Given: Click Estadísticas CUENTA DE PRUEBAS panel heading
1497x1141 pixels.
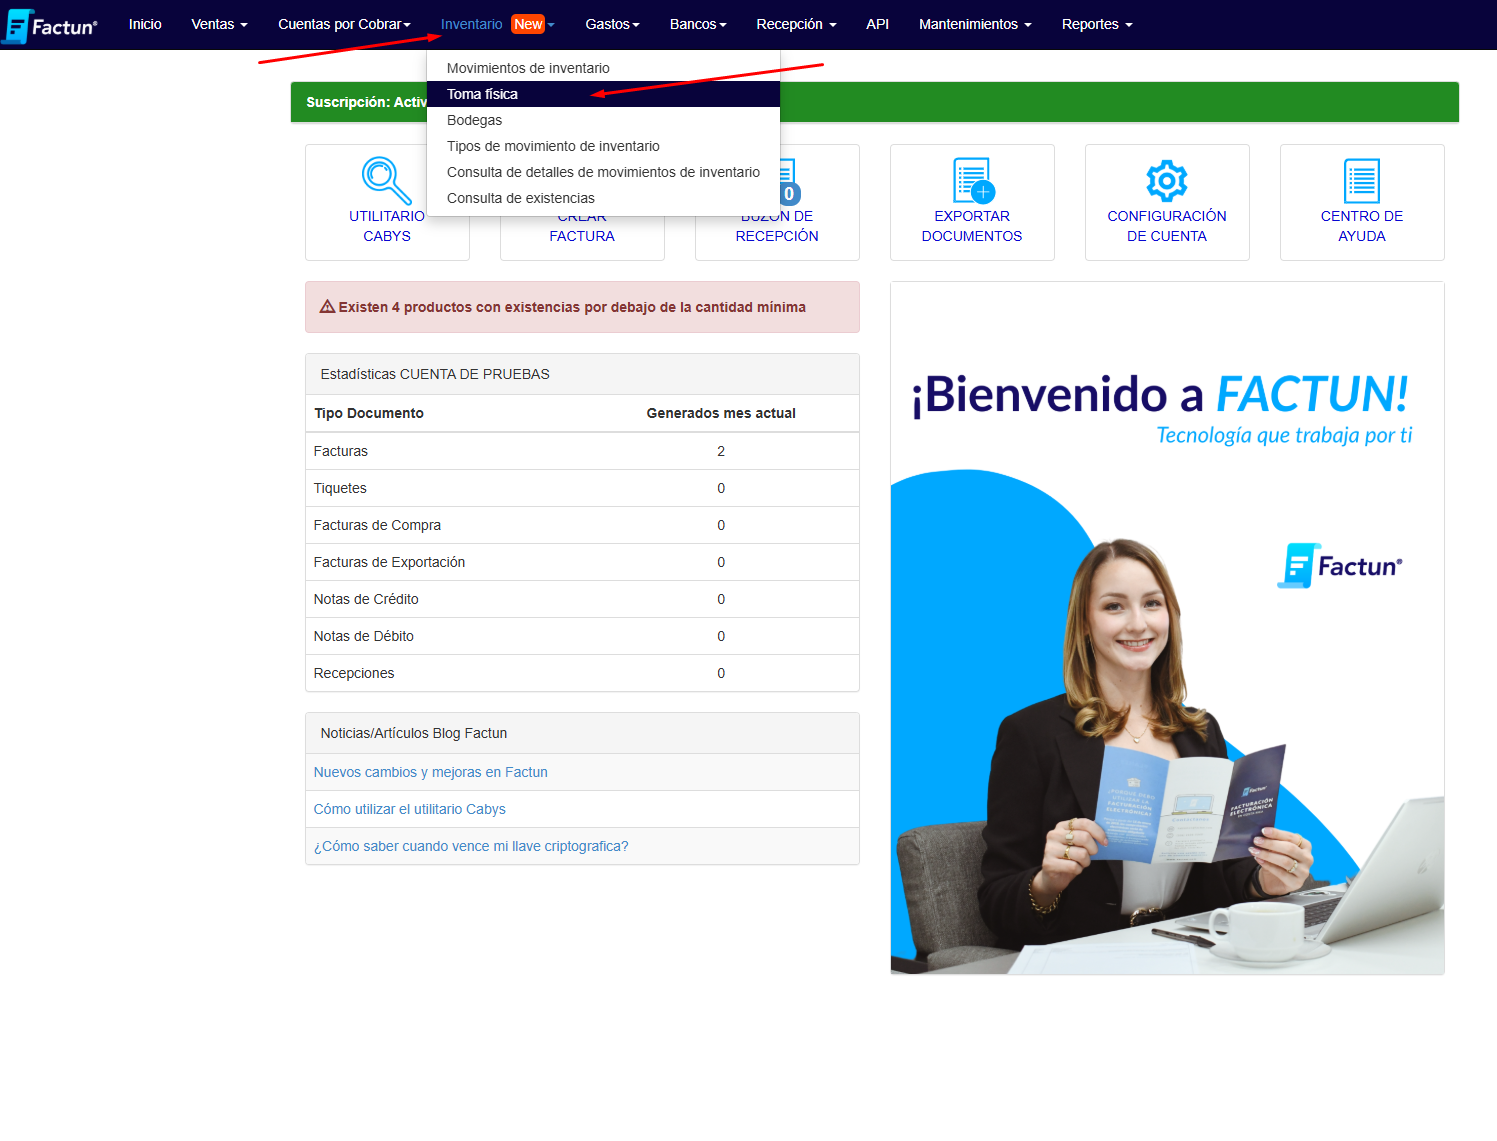Looking at the screenshot, I should [x=582, y=374].
